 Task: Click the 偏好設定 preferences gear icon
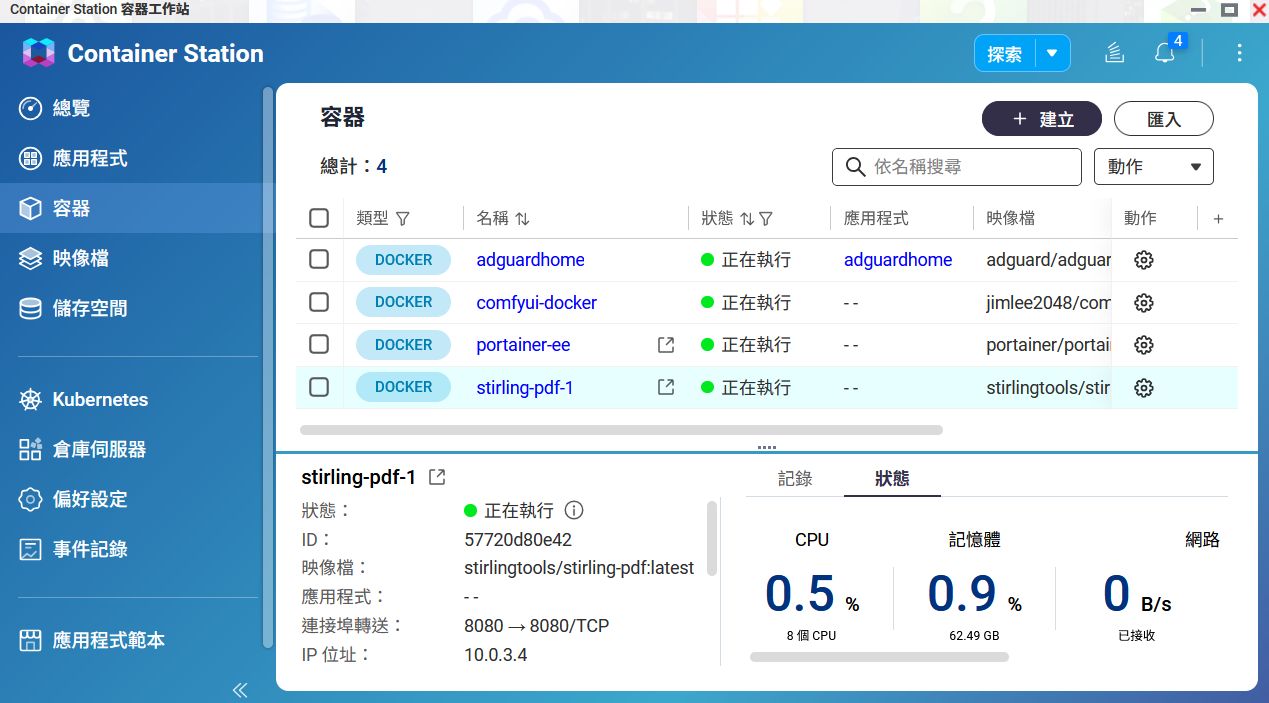click(31, 499)
